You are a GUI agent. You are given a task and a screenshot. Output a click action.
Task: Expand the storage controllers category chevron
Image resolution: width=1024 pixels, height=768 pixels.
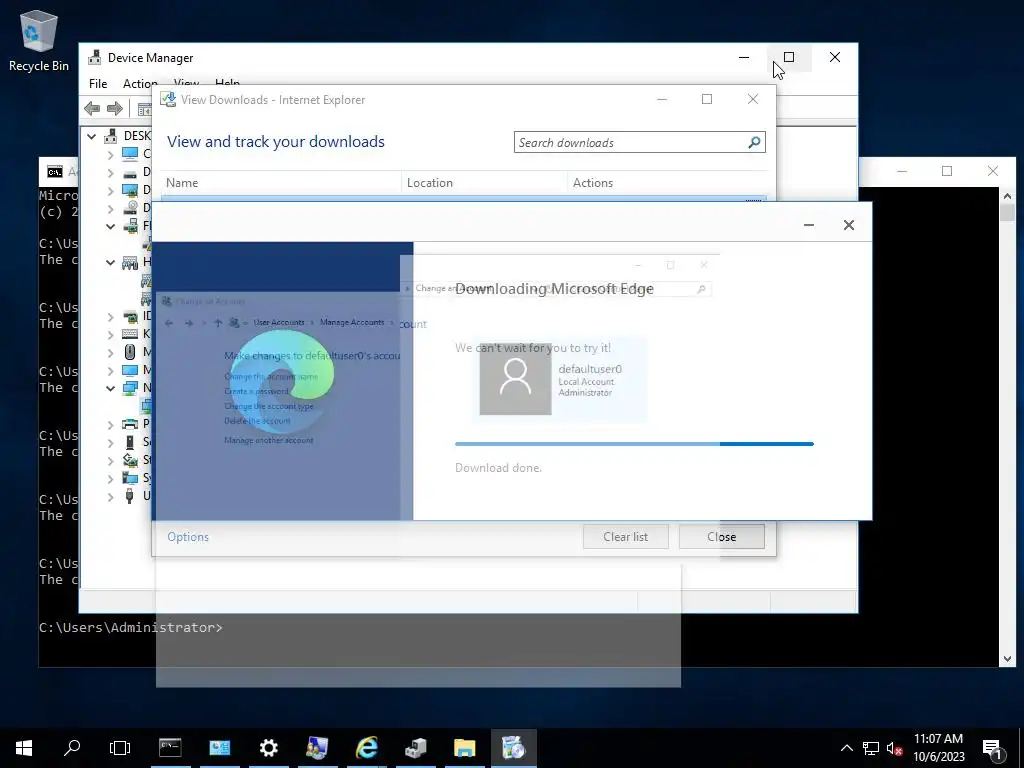110,460
